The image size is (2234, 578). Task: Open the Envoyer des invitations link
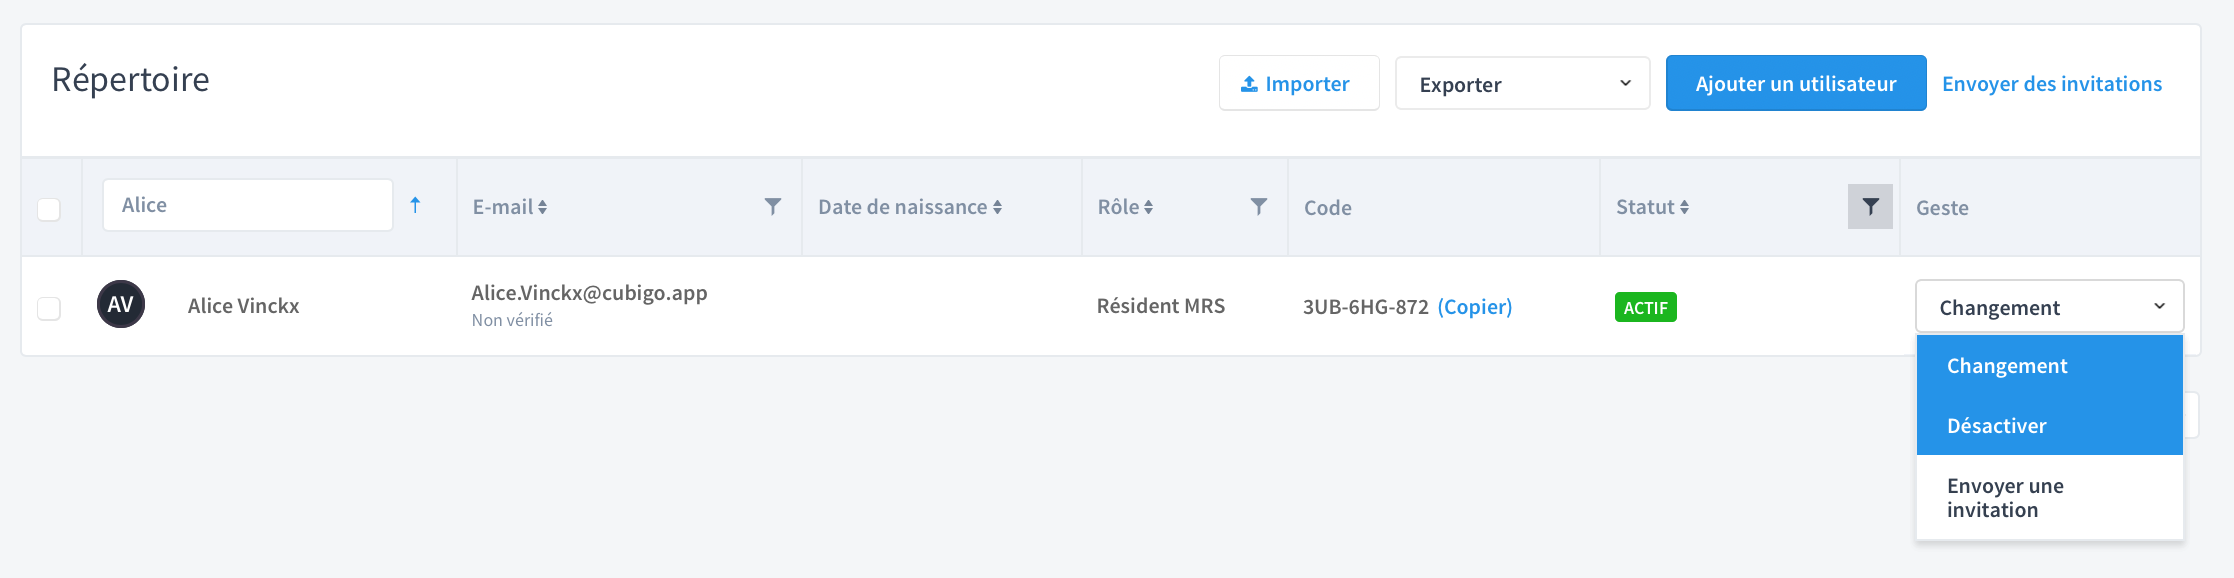2051,84
